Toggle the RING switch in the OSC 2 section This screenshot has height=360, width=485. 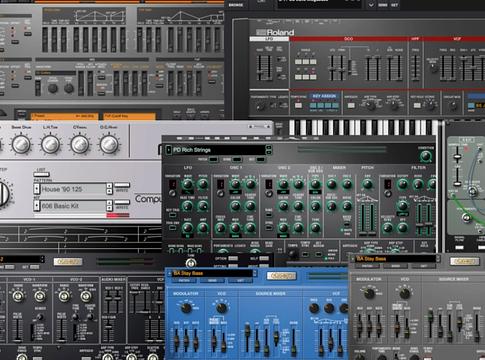pyautogui.click(x=269, y=215)
